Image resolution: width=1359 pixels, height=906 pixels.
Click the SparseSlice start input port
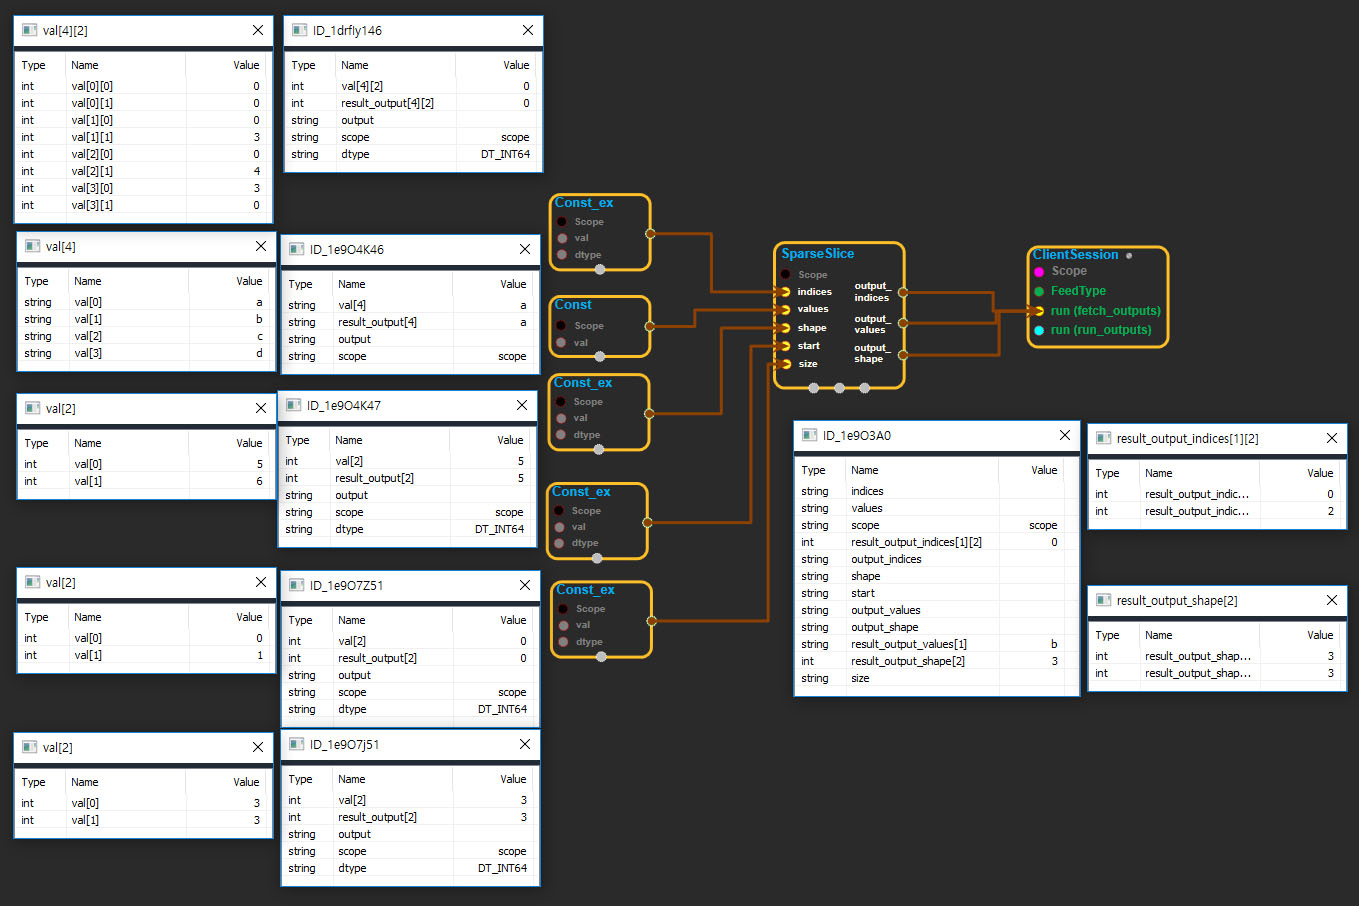(786, 346)
